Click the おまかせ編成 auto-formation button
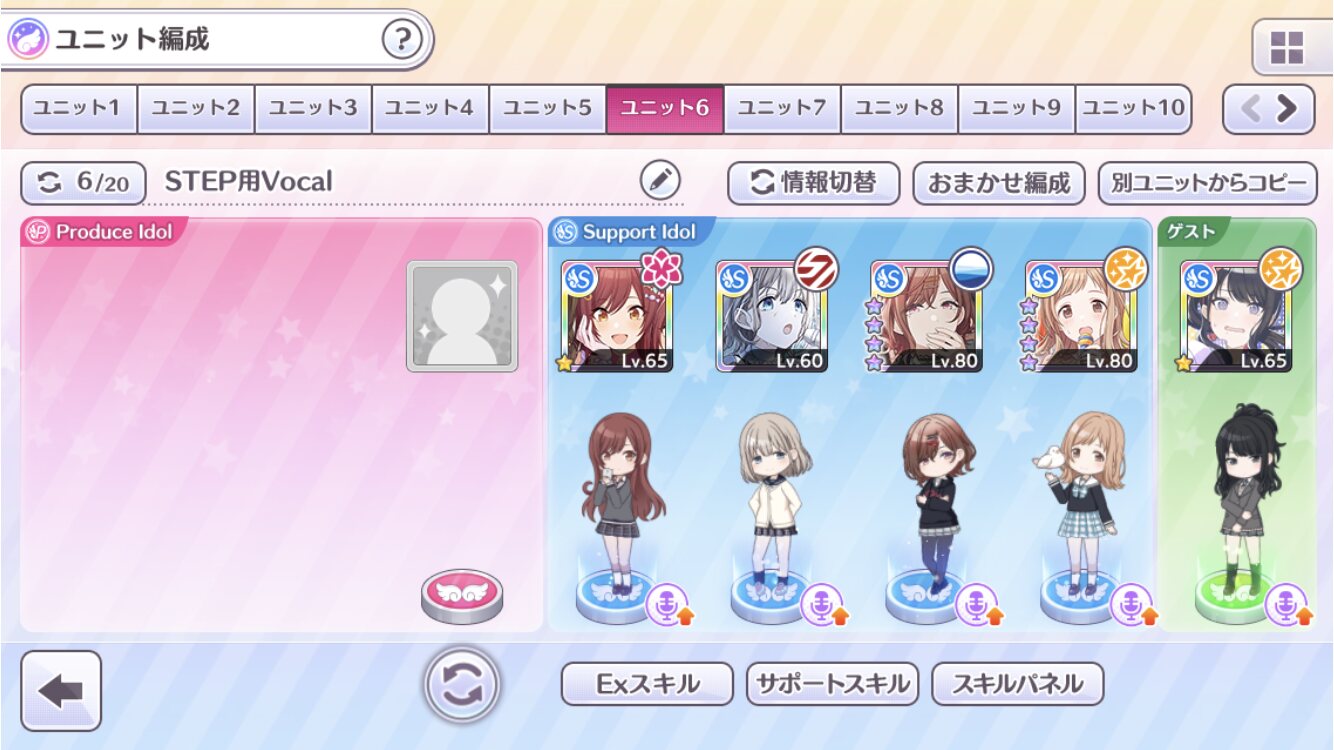Viewport: 1334px width, 750px height. click(x=999, y=182)
